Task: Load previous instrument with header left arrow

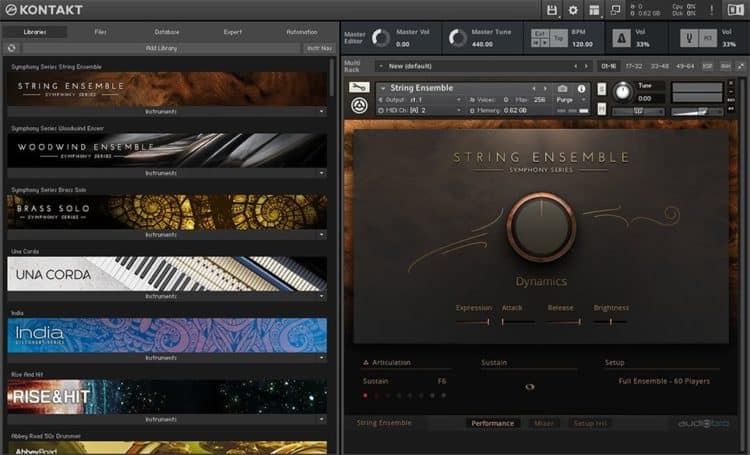Action: coord(534,89)
